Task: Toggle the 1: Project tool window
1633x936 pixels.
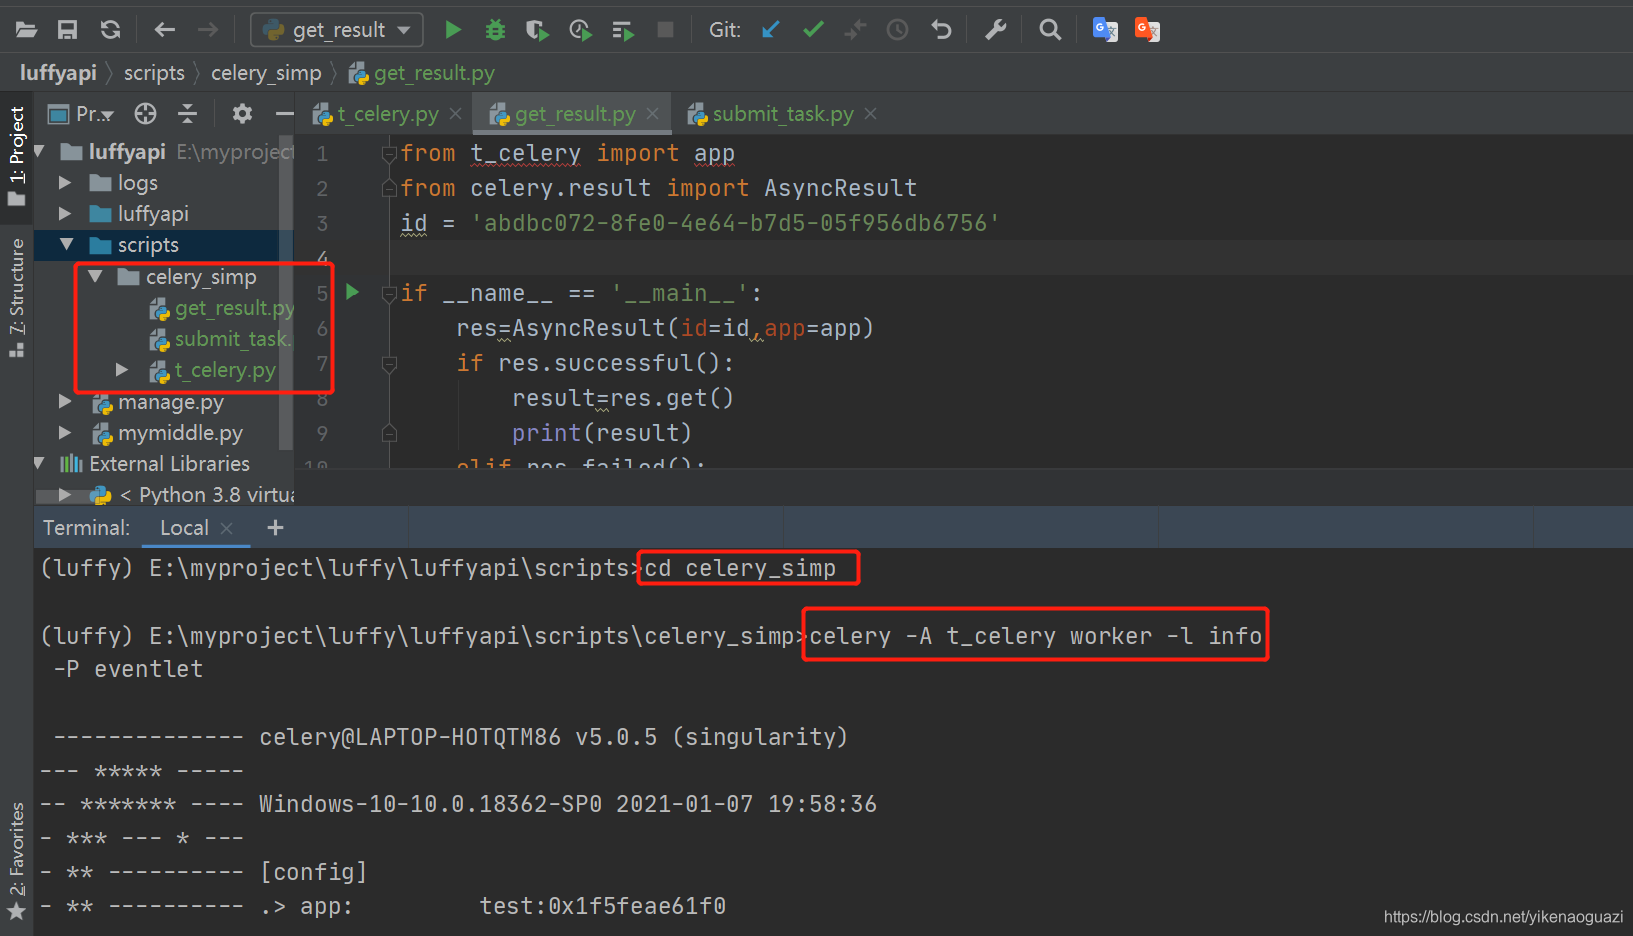Action: (x=16, y=155)
